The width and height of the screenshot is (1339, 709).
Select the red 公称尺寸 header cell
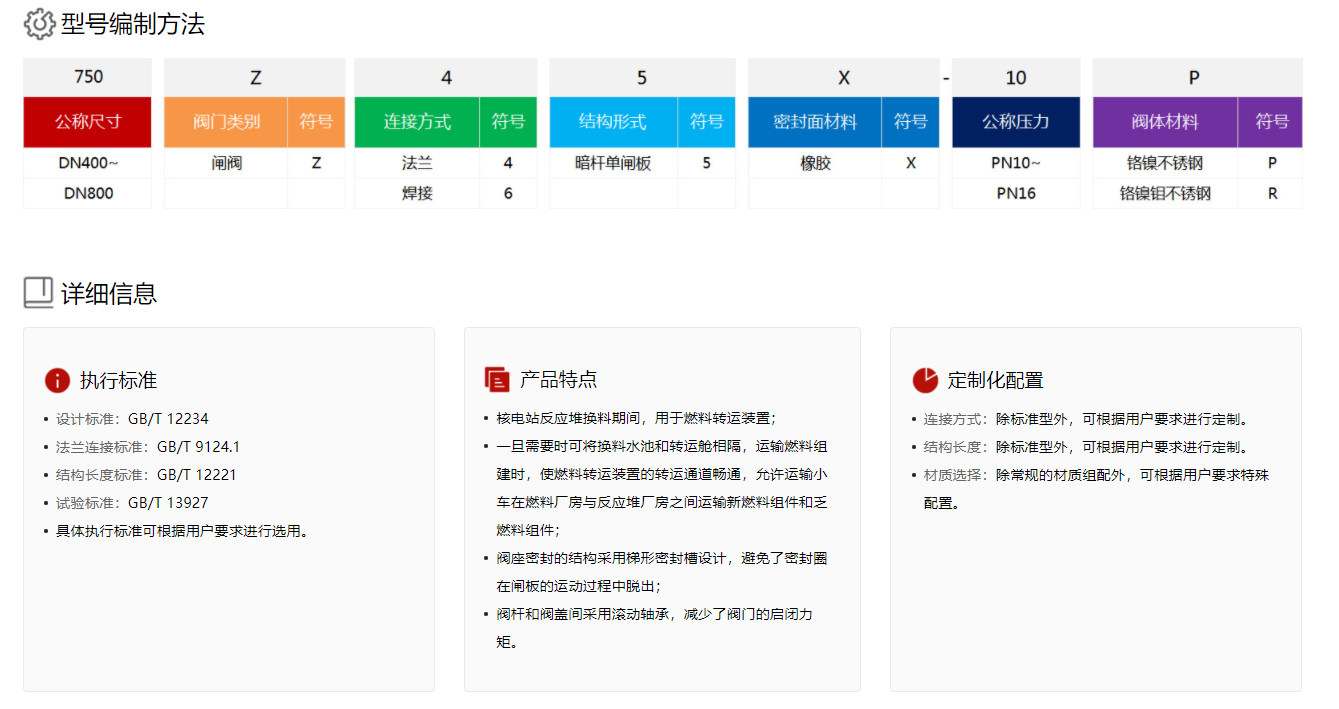87,121
